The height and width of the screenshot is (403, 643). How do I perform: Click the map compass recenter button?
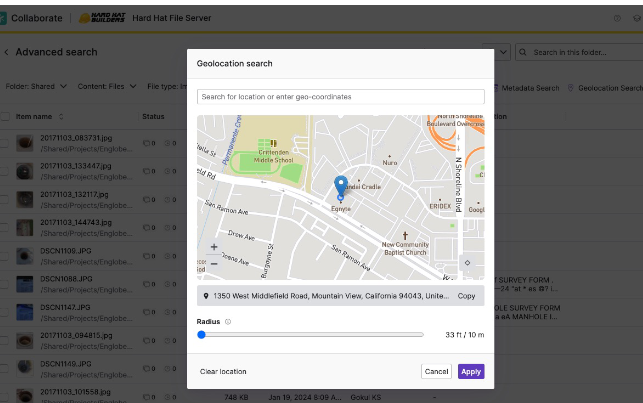467,263
